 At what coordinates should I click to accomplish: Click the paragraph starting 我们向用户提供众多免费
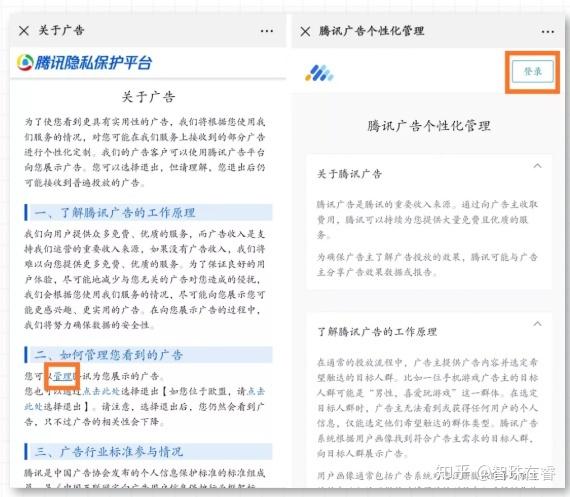145,279
